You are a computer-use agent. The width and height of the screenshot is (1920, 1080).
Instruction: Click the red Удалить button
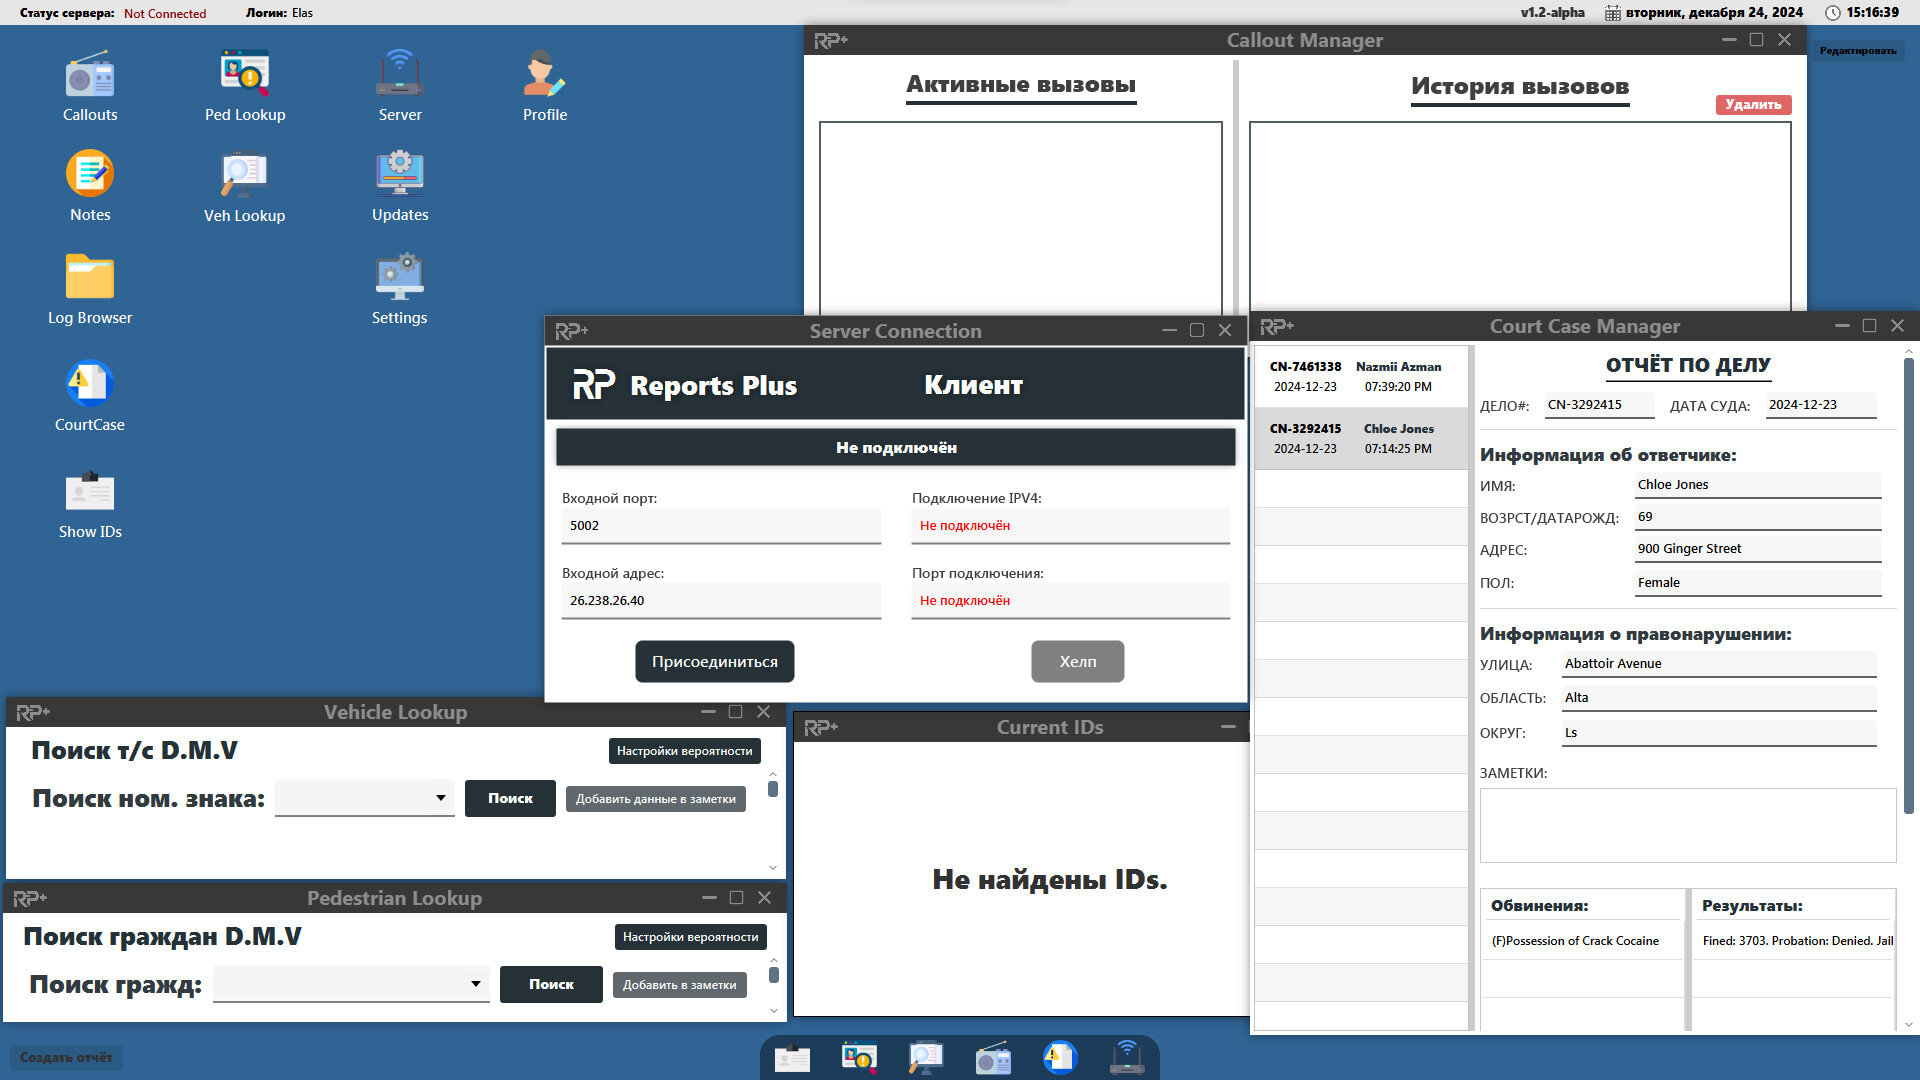point(1753,105)
